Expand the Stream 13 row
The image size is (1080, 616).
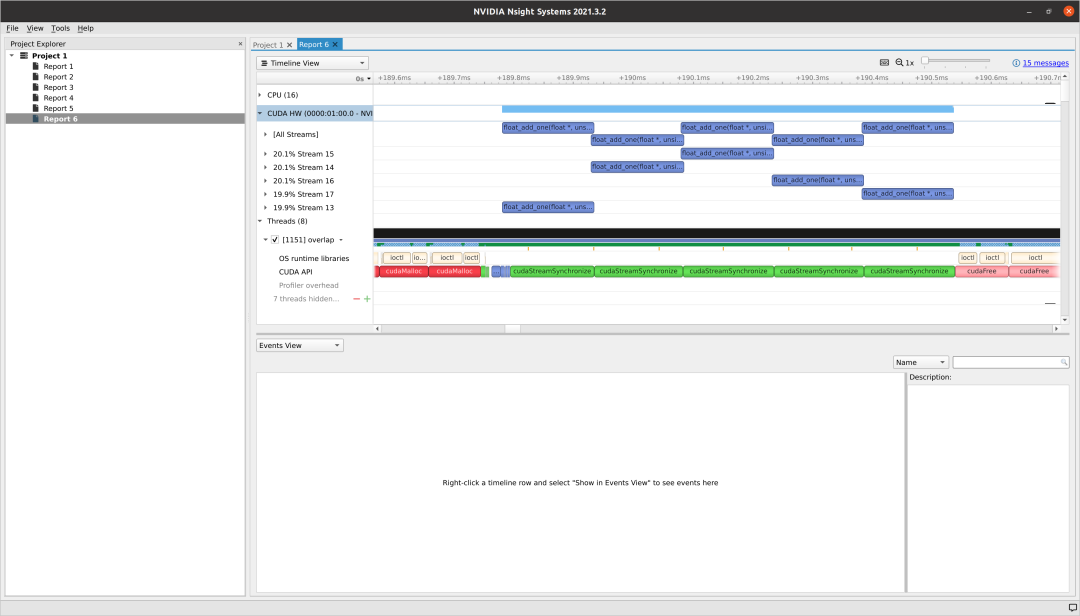265,207
